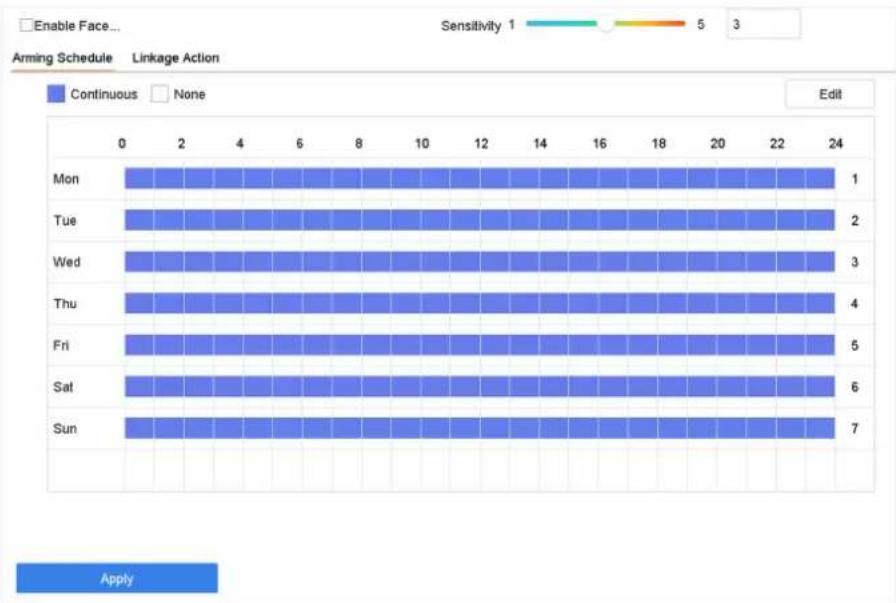The height and width of the screenshot is (603, 896).
Task: Select the Monday schedule bar
Action: click(479, 178)
